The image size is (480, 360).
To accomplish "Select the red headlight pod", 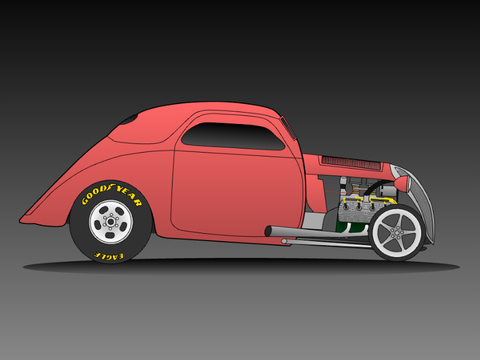I will [400, 183].
